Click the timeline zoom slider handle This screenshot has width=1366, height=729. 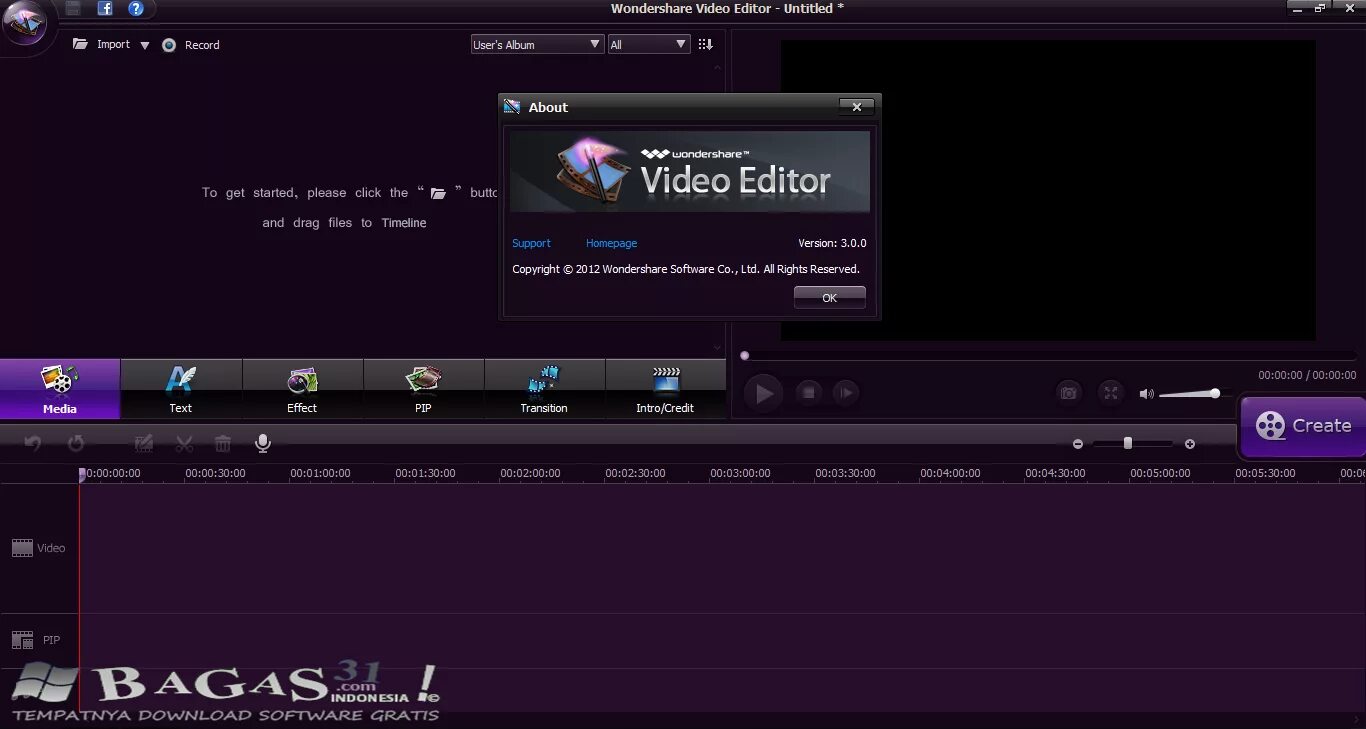point(1127,443)
